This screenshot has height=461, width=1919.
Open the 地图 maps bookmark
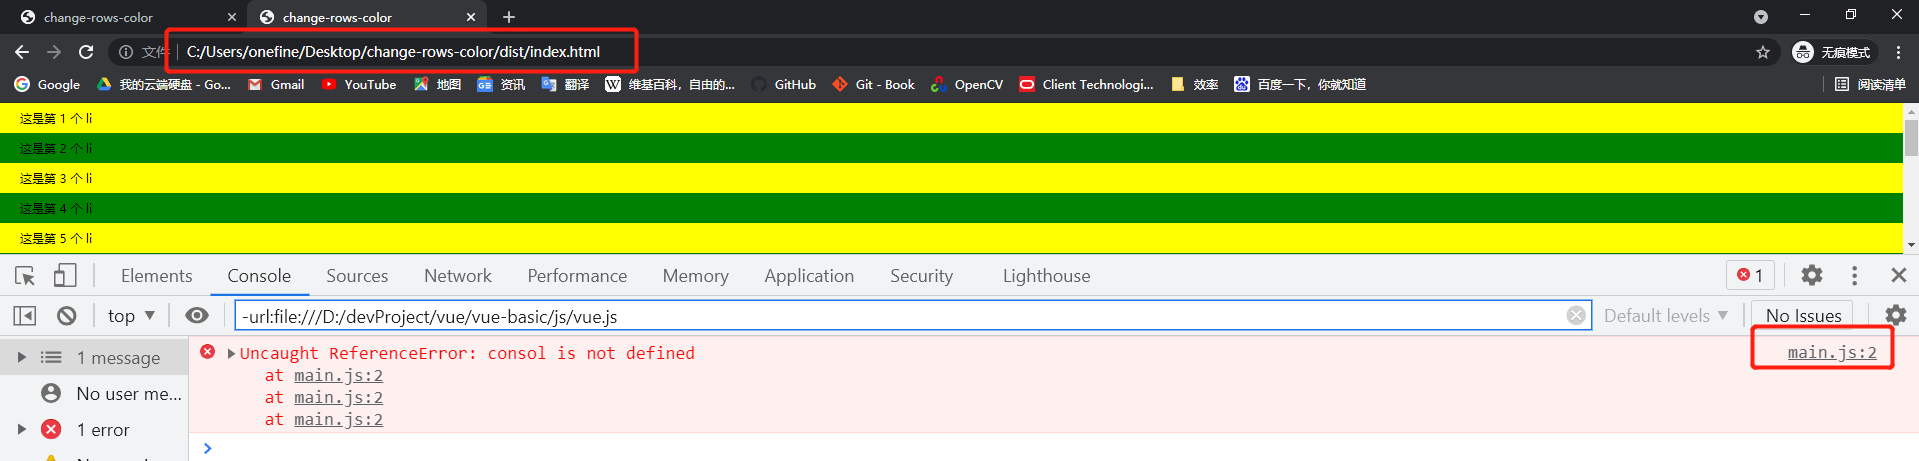tap(437, 85)
